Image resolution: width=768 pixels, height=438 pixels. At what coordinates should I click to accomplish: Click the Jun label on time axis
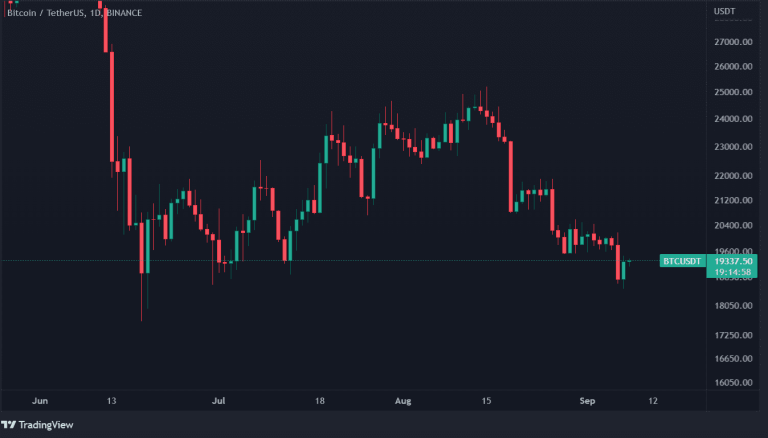click(40, 399)
